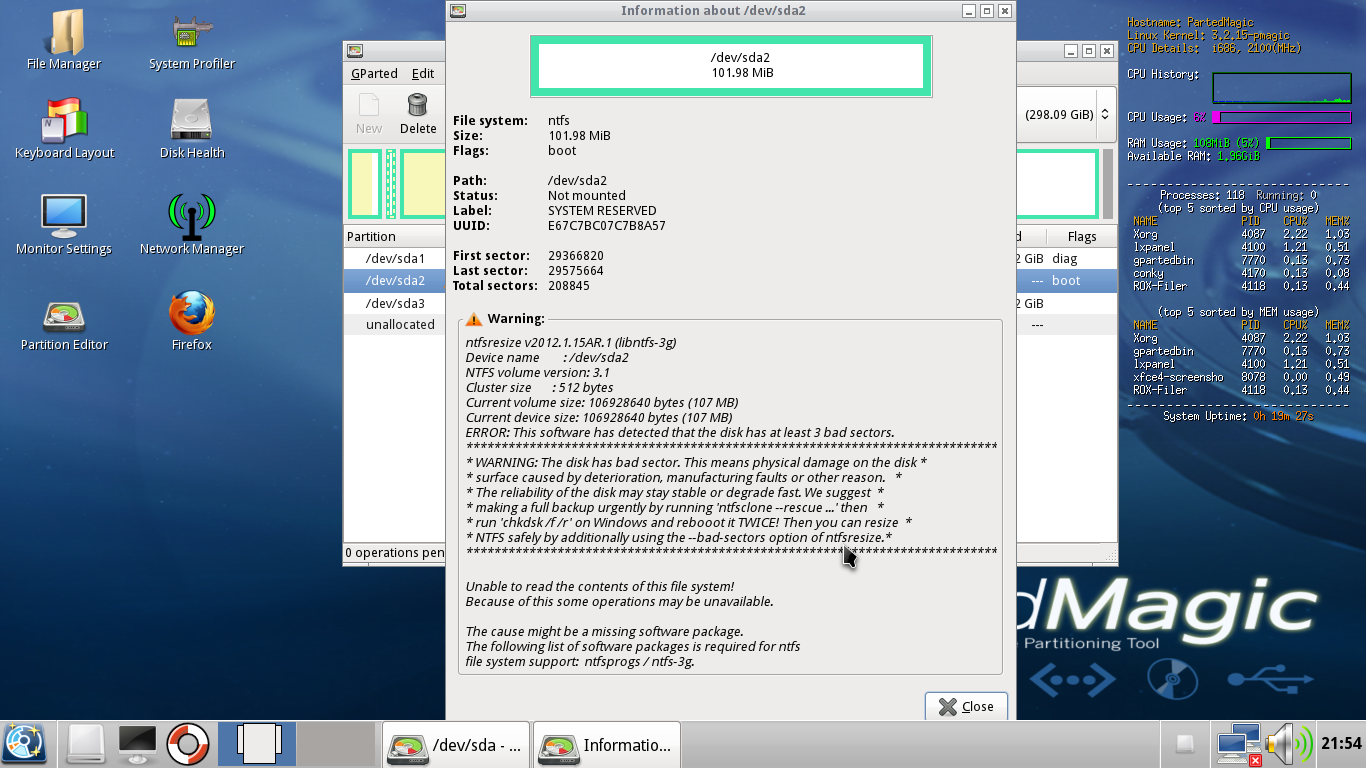1366x768 pixels.
Task: Click the 'Cluster size : 512 bytes' line
Action: 540,388
